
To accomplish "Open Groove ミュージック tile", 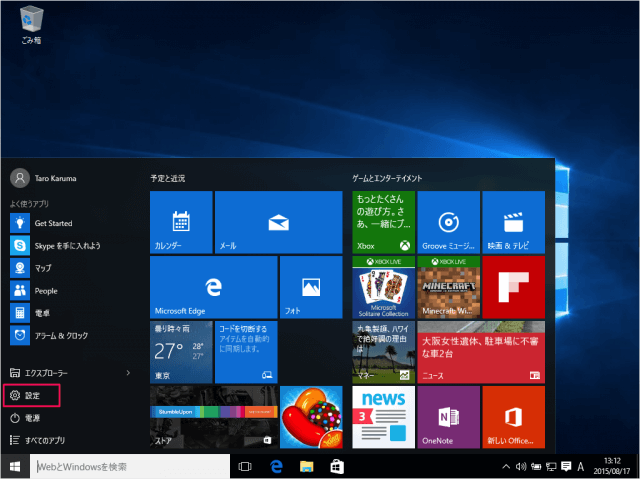I will [449, 222].
